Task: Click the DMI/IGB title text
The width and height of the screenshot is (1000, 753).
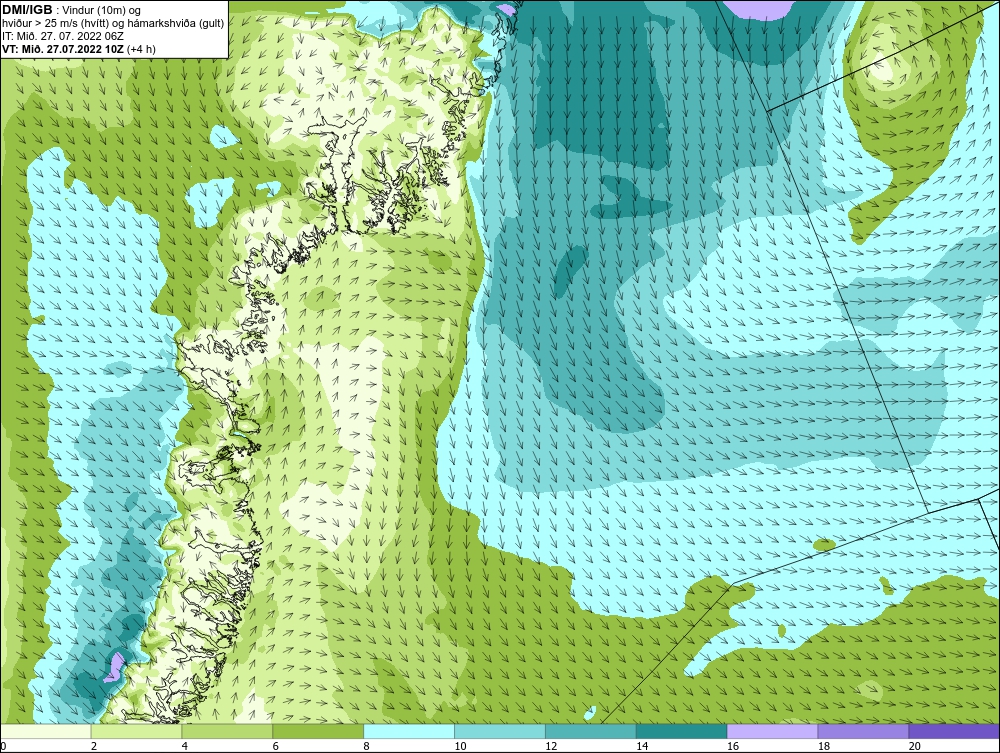Action: (27, 10)
